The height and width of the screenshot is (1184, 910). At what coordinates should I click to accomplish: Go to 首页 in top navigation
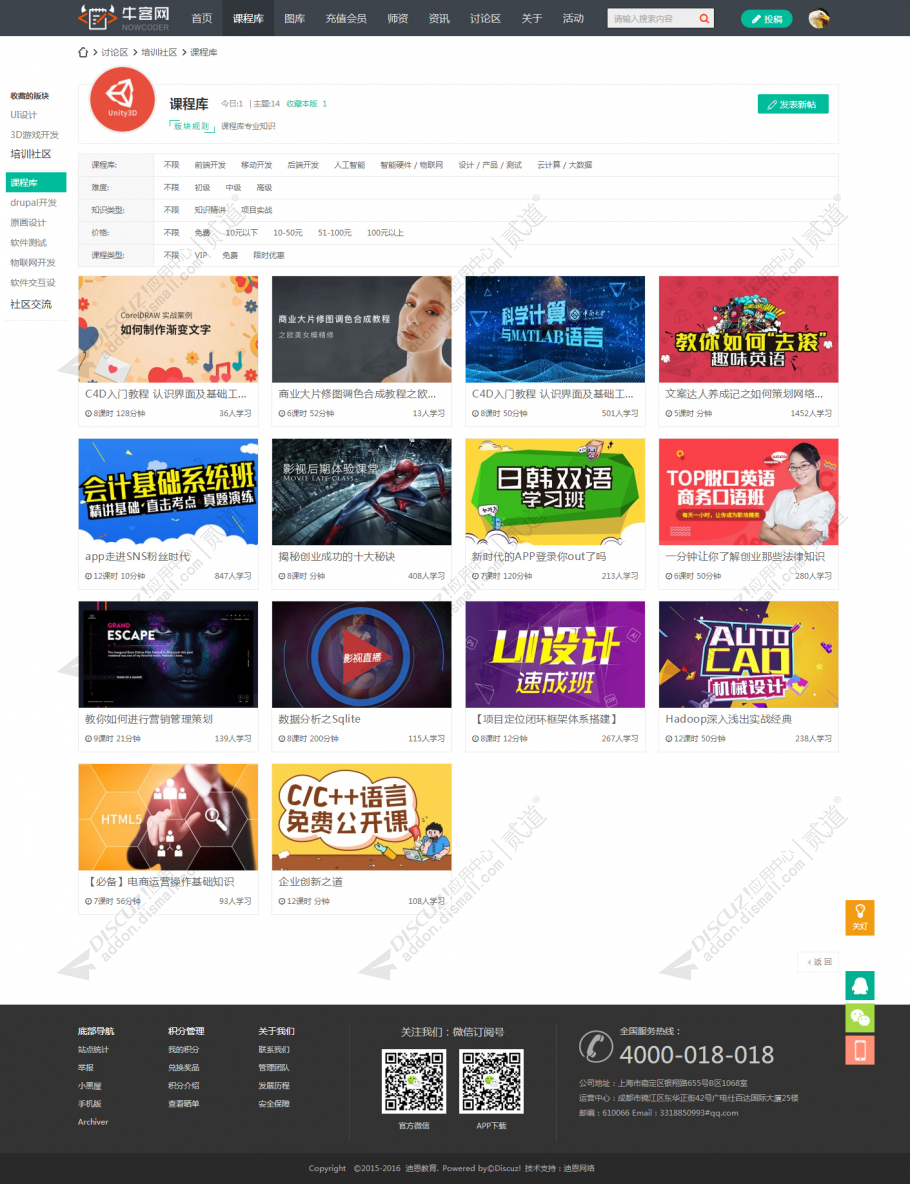(x=202, y=18)
